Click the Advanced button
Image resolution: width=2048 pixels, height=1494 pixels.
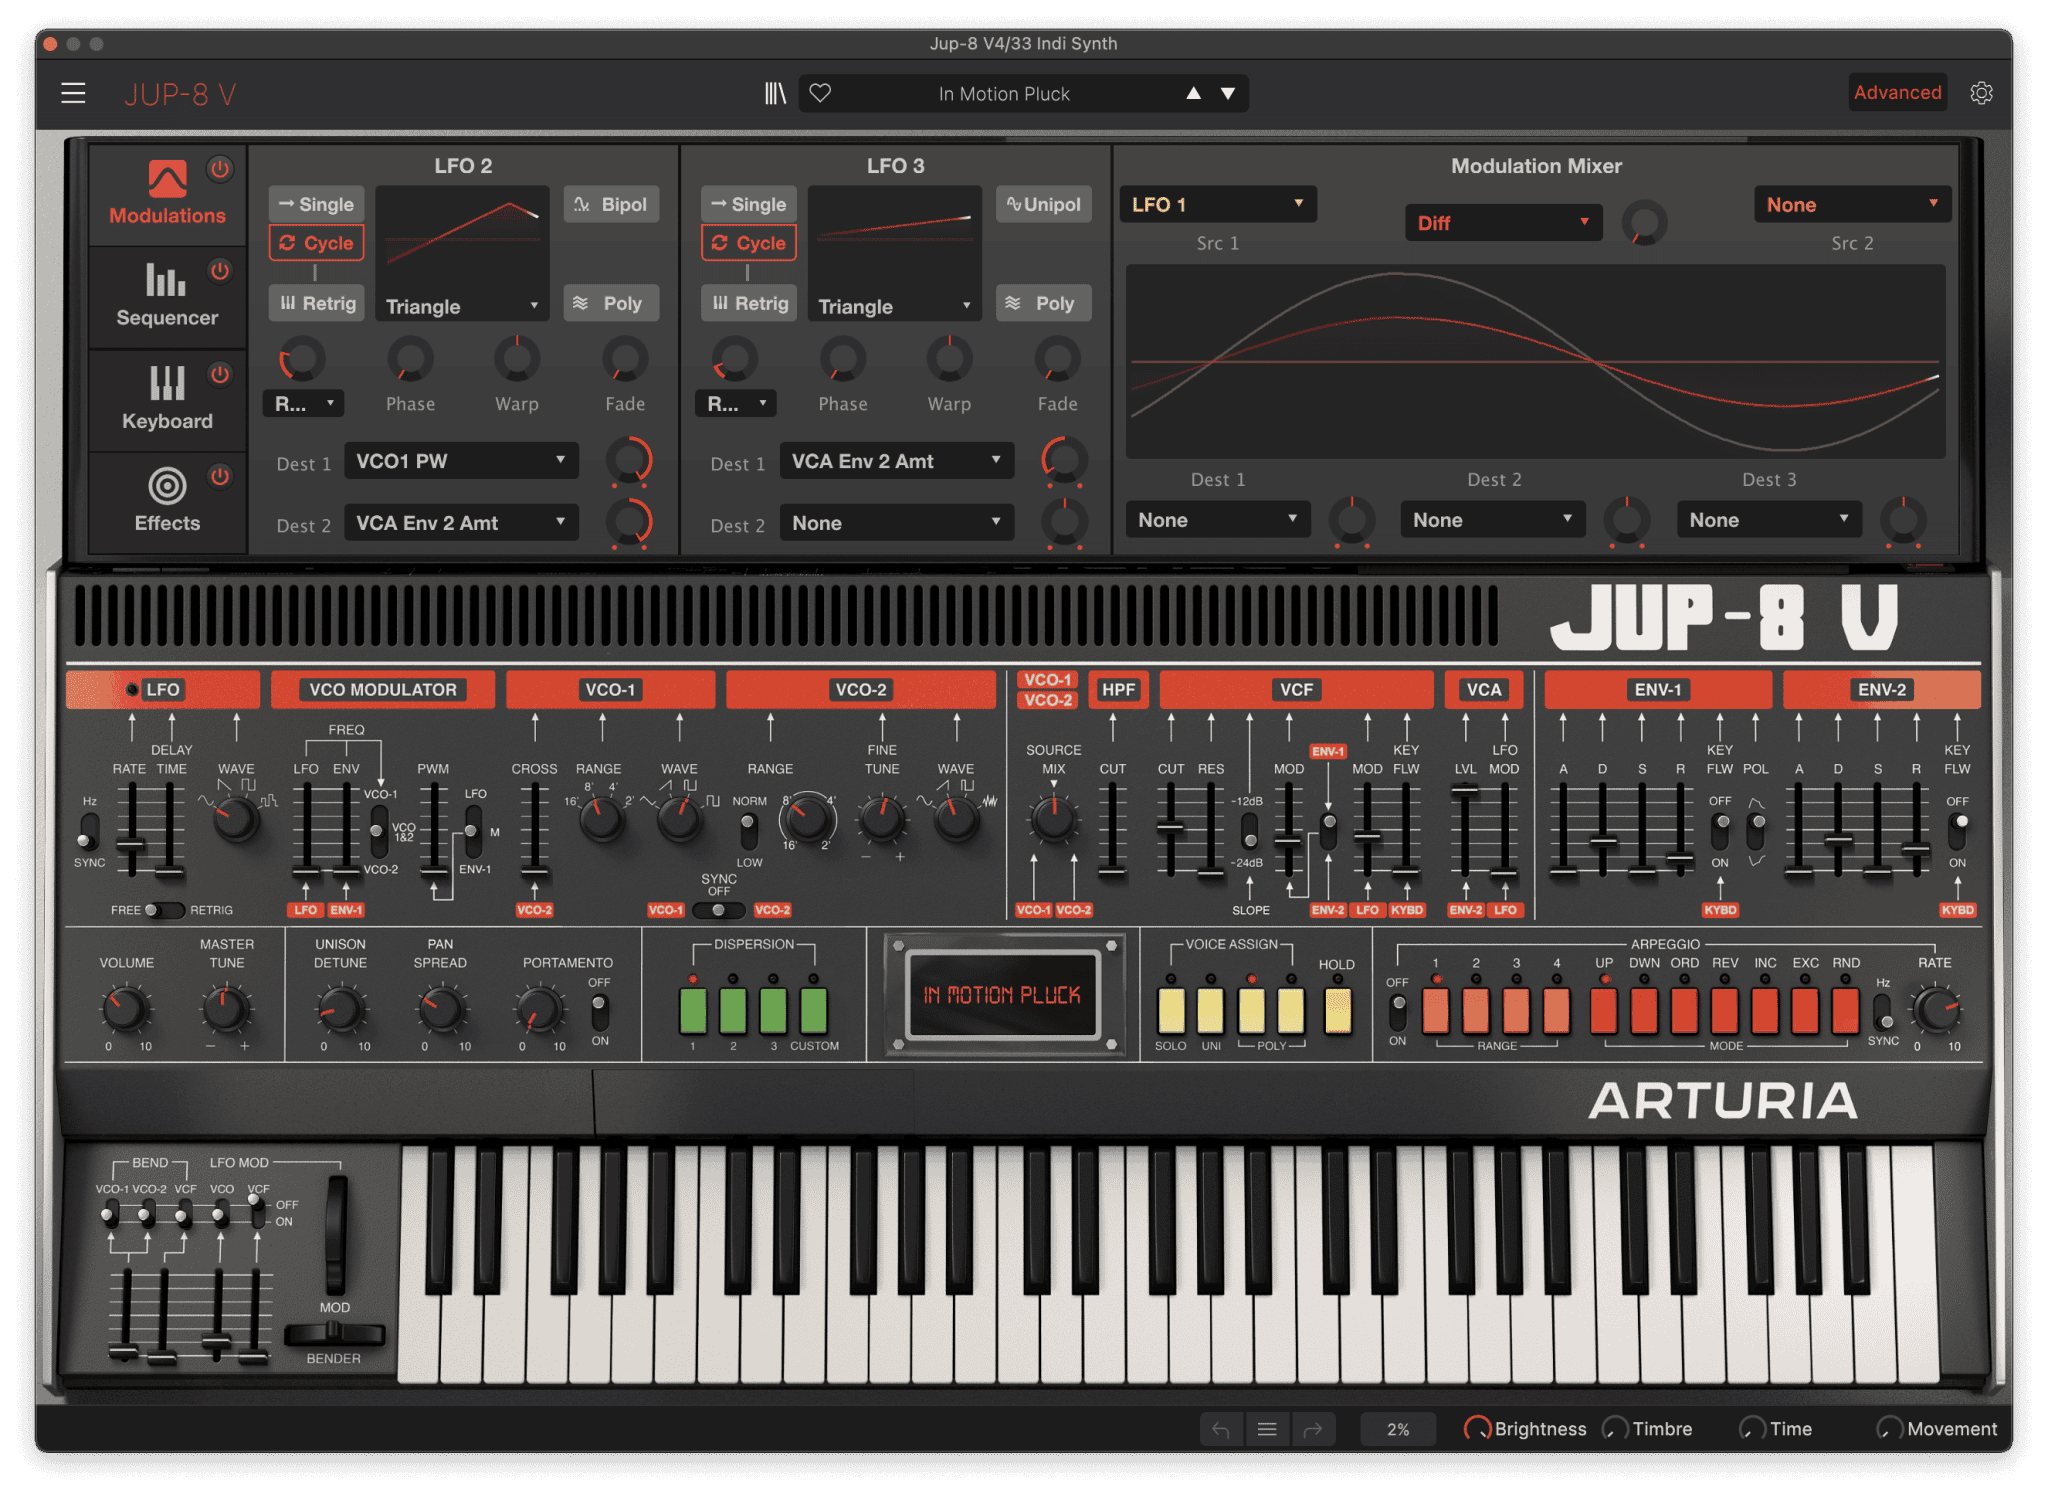point(1897,93)
